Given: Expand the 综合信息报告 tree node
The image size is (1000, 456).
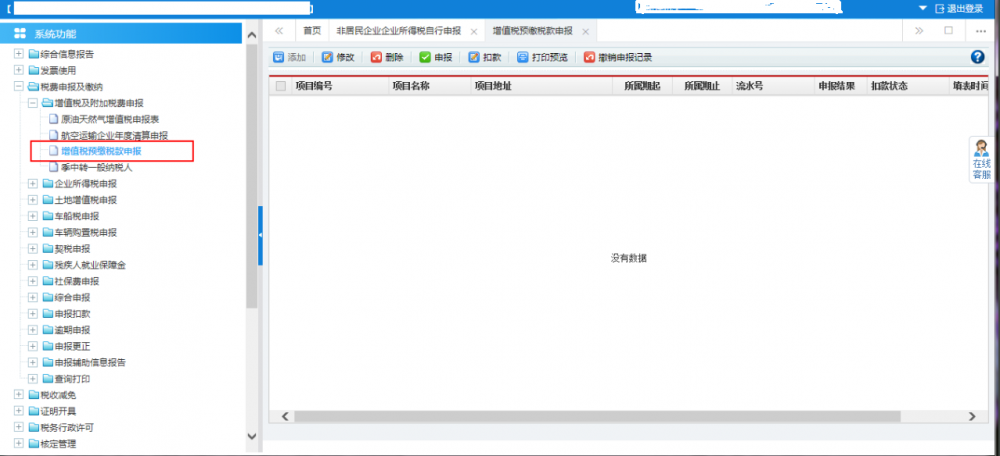Looking at the screenshot, I should tap(18, 54).
